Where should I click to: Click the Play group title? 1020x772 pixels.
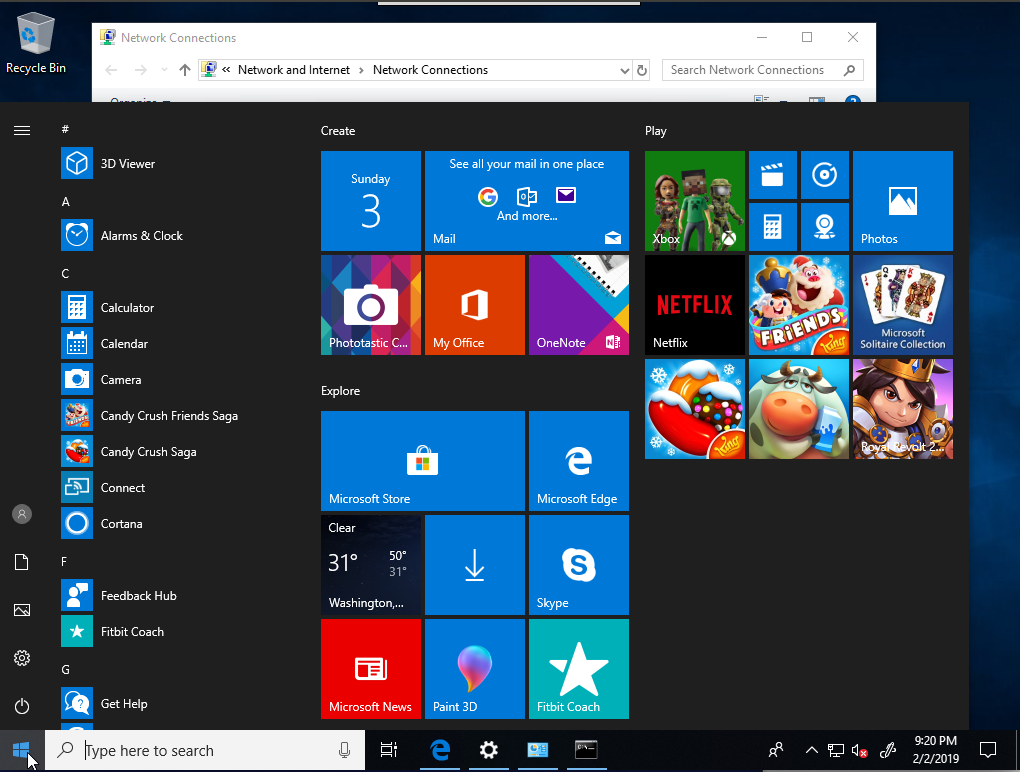[656, 131]
